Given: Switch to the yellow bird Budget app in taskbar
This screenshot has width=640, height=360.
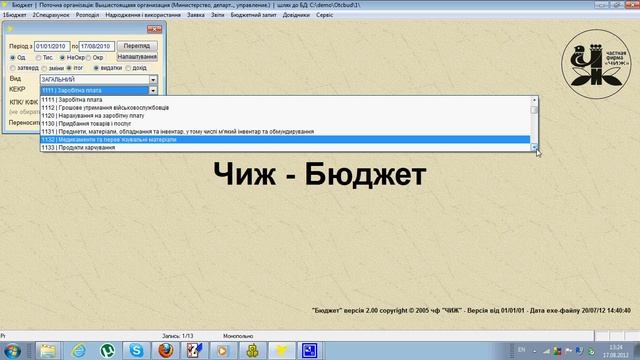Looking at the screenshot, I should click(281, 351).
